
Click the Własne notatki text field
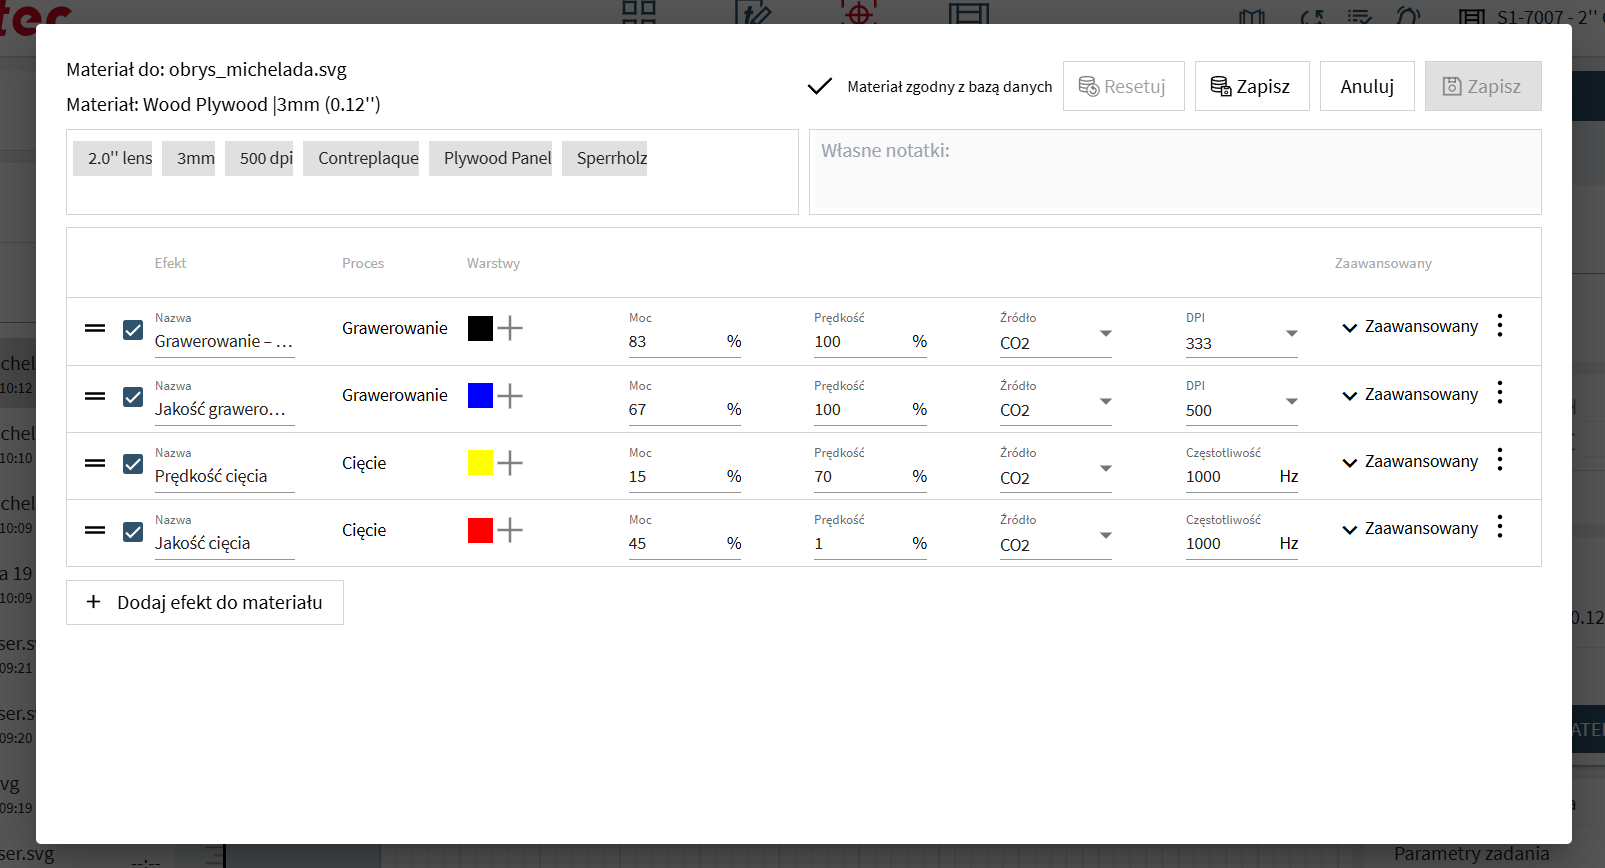(1175, 172)
